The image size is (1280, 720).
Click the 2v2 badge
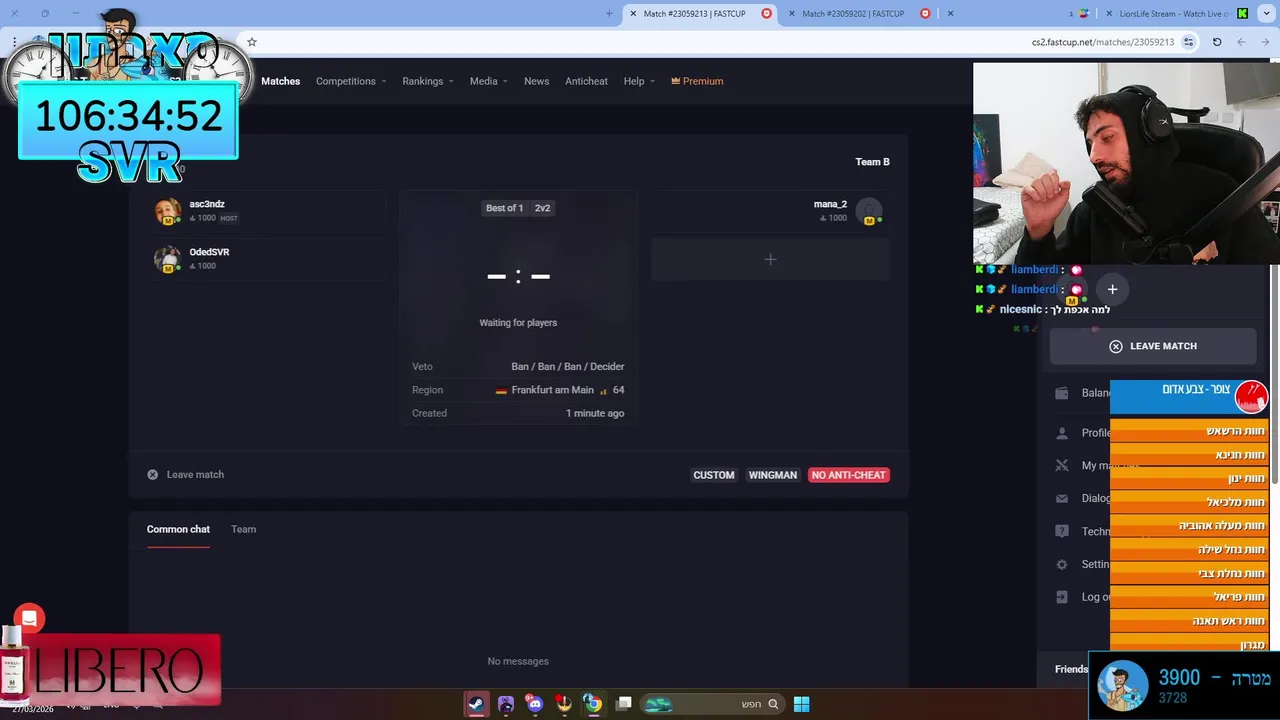click(543, 208)
